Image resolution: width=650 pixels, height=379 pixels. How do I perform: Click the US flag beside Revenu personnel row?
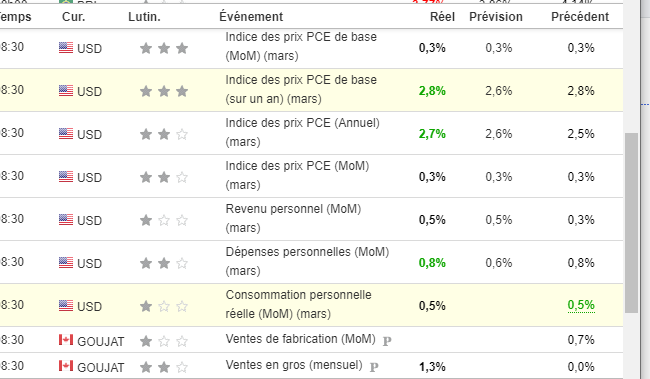pos(66,219)
